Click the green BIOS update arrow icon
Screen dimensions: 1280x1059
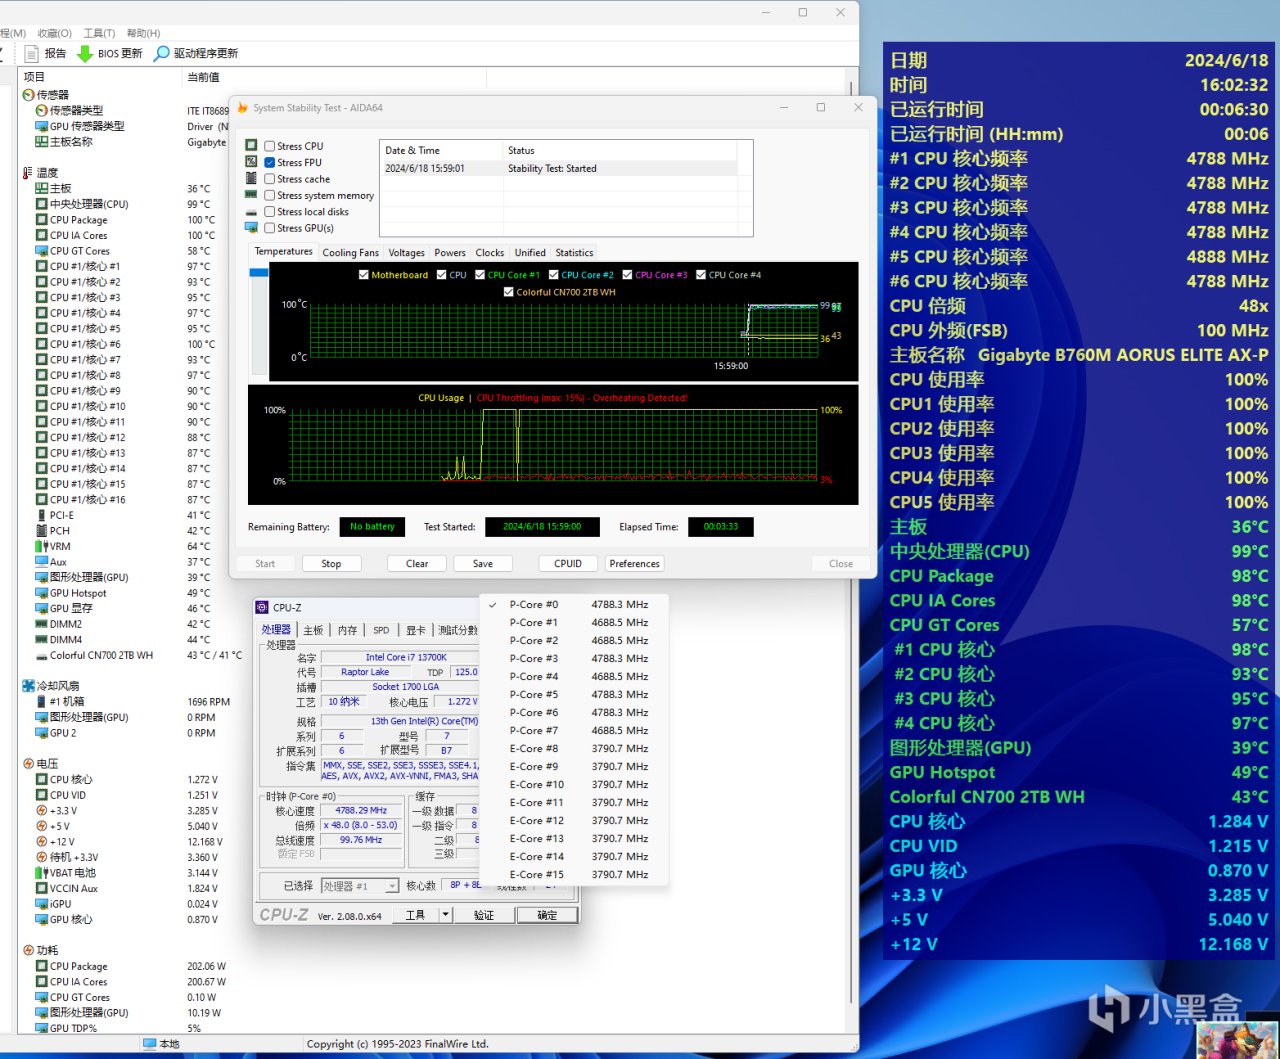(x=85, y=53)
